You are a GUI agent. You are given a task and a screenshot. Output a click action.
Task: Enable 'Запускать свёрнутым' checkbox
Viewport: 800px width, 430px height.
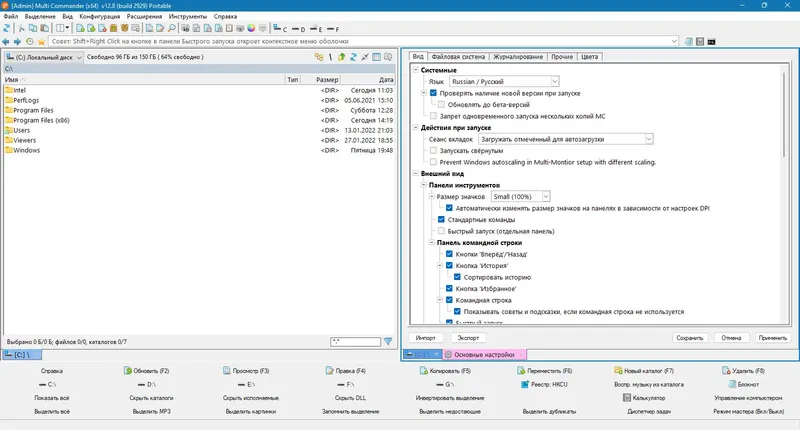coord(433,150)
